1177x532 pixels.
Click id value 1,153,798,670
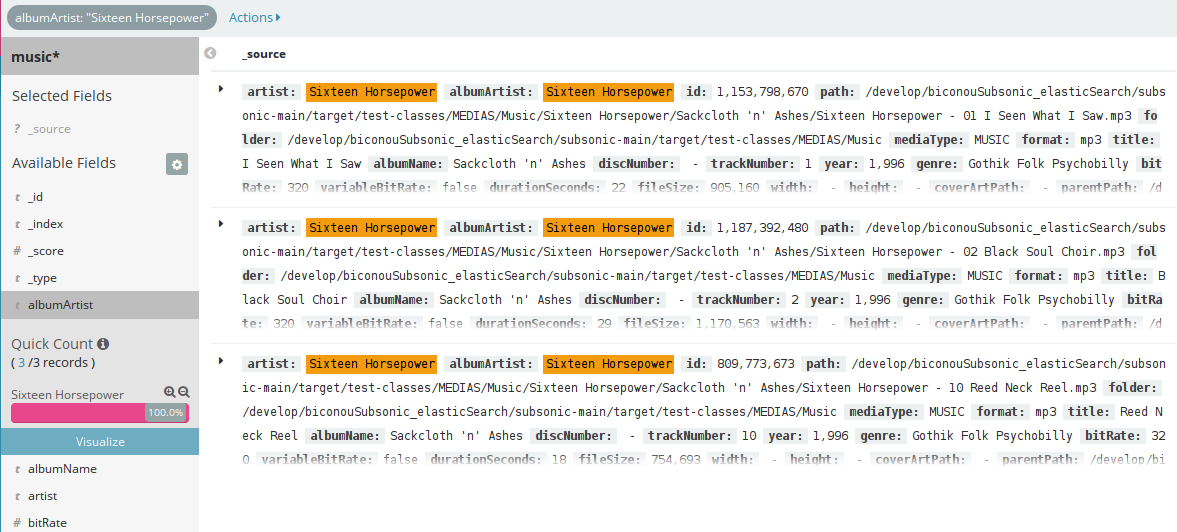point(763,92)
